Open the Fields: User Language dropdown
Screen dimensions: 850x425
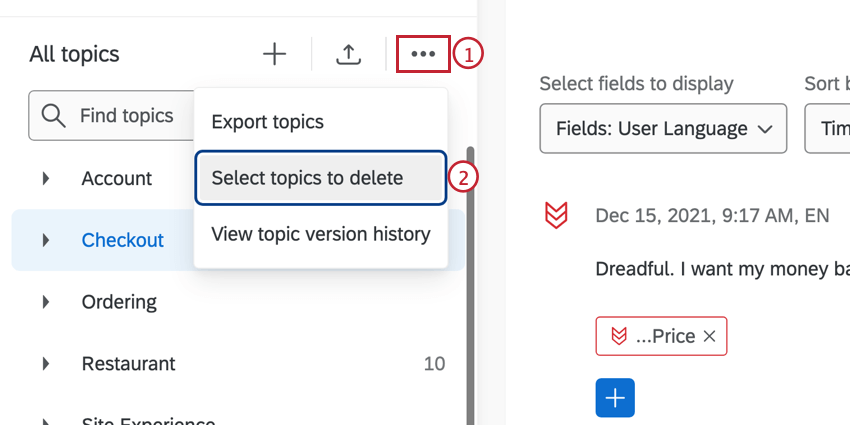[x=662, y=129]
